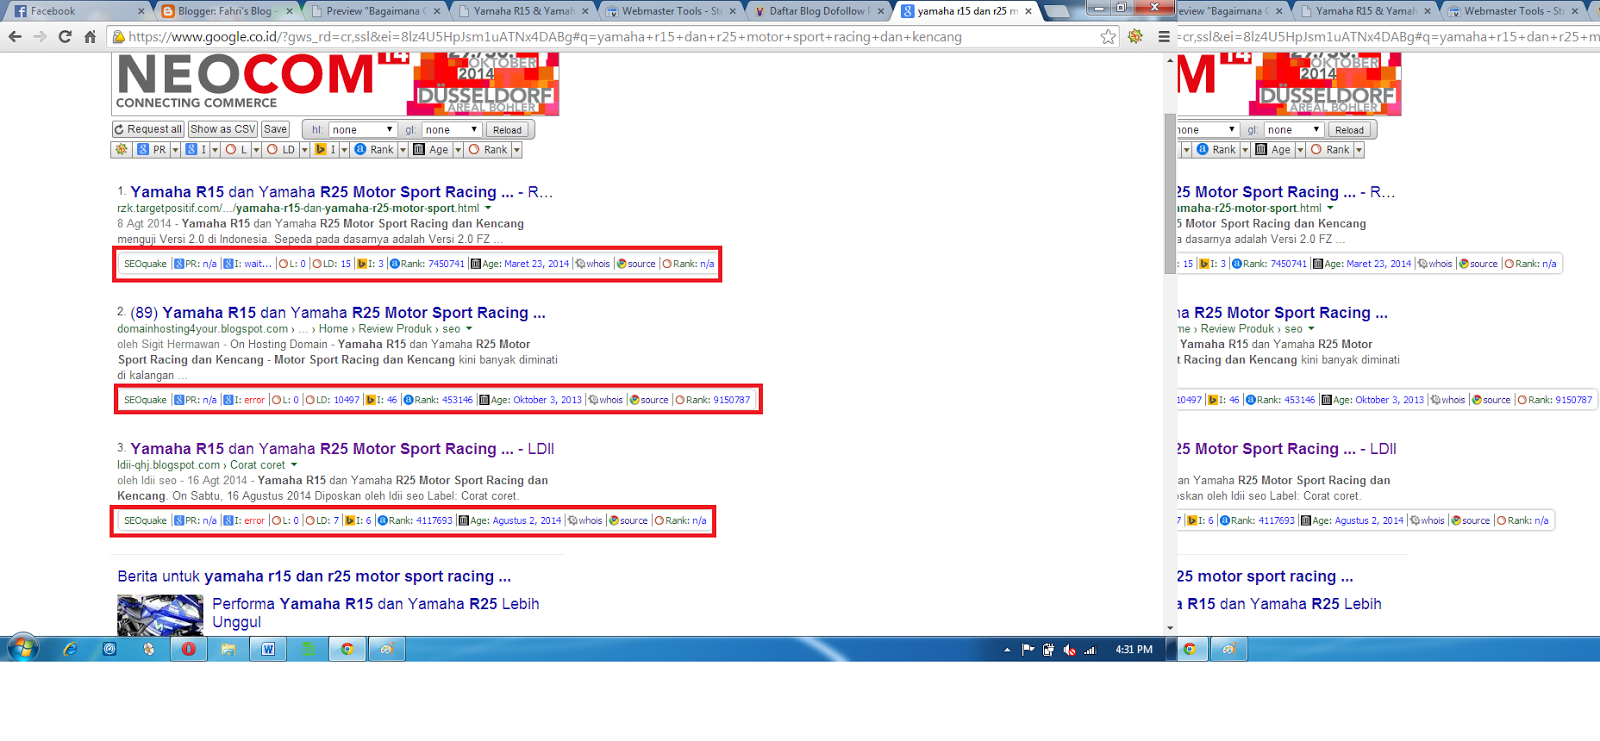Image resolution: width=1600 pixels, height=741 pixels.
Task: Click LD: 10497 in second result bar
Action: tap(332, 400)
